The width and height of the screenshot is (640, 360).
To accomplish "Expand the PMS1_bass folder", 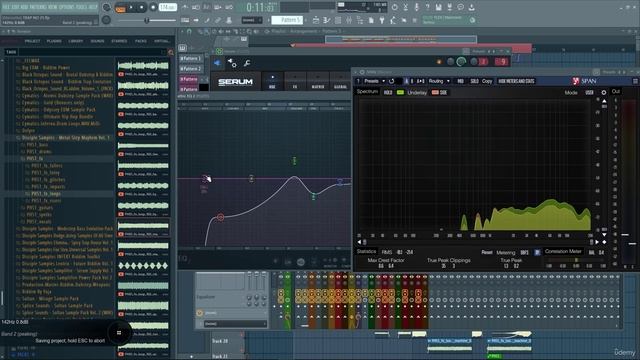I will pyautogui.click(x=37, y=144).
